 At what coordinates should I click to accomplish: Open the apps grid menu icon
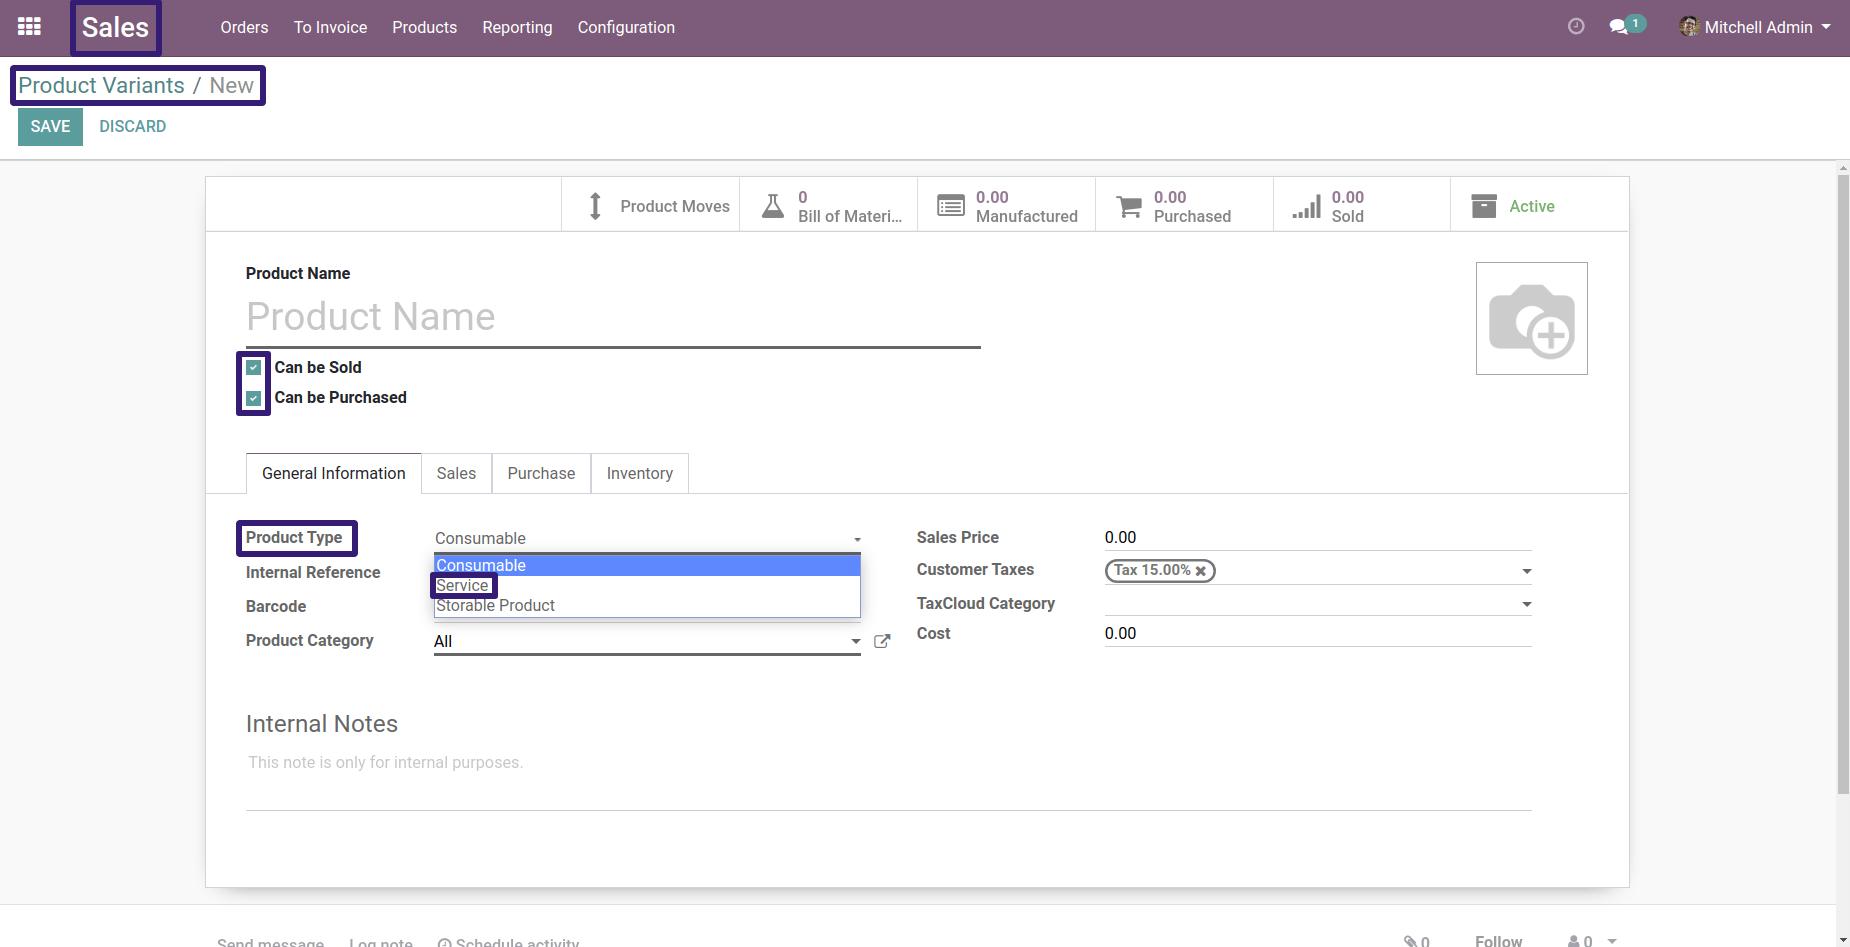[29, 27]
